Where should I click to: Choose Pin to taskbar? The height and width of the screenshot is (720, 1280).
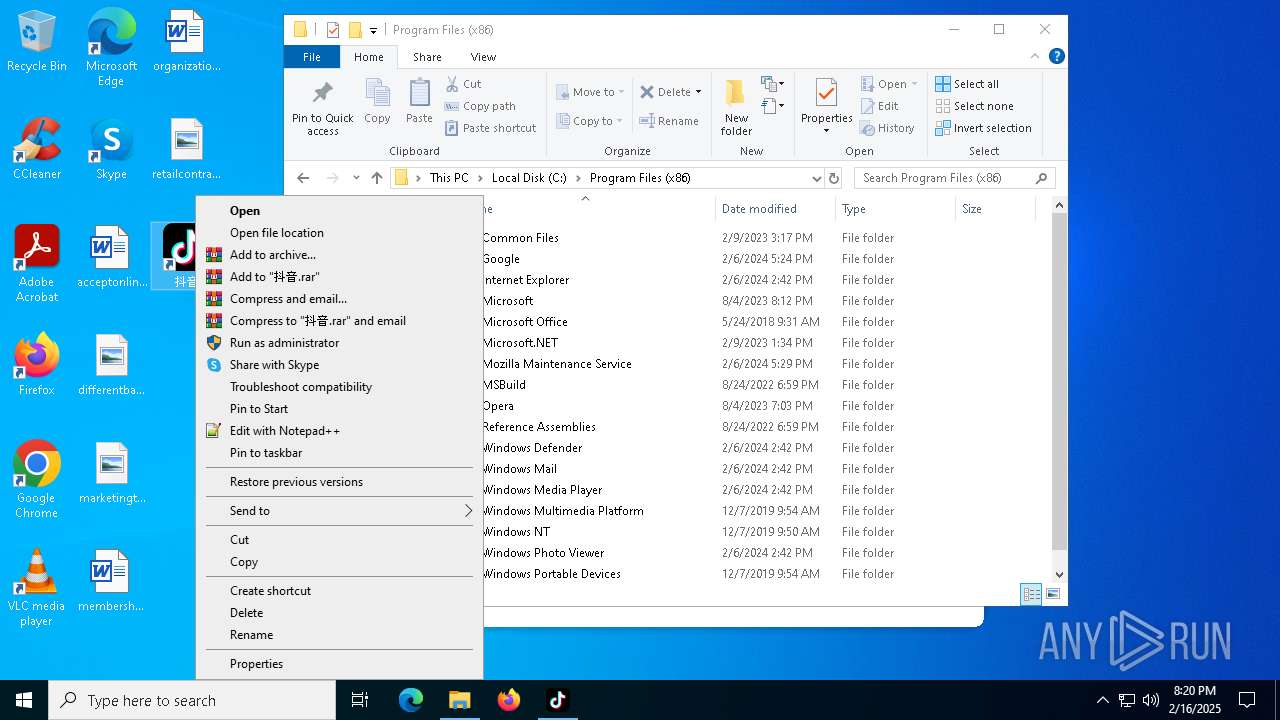pos(339,453)
